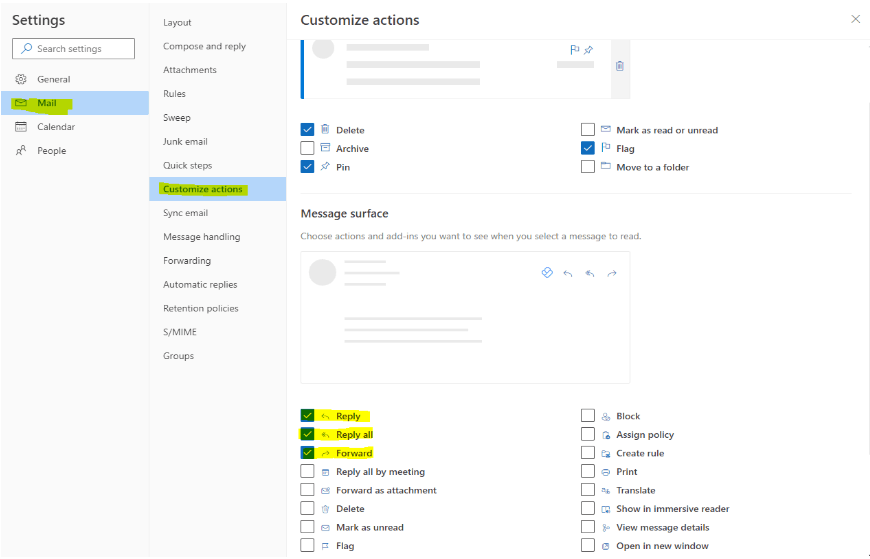870x559 pixels.
Task: Open Automatic replies settings
Action: pyautogui.click(x=218, y=284)
